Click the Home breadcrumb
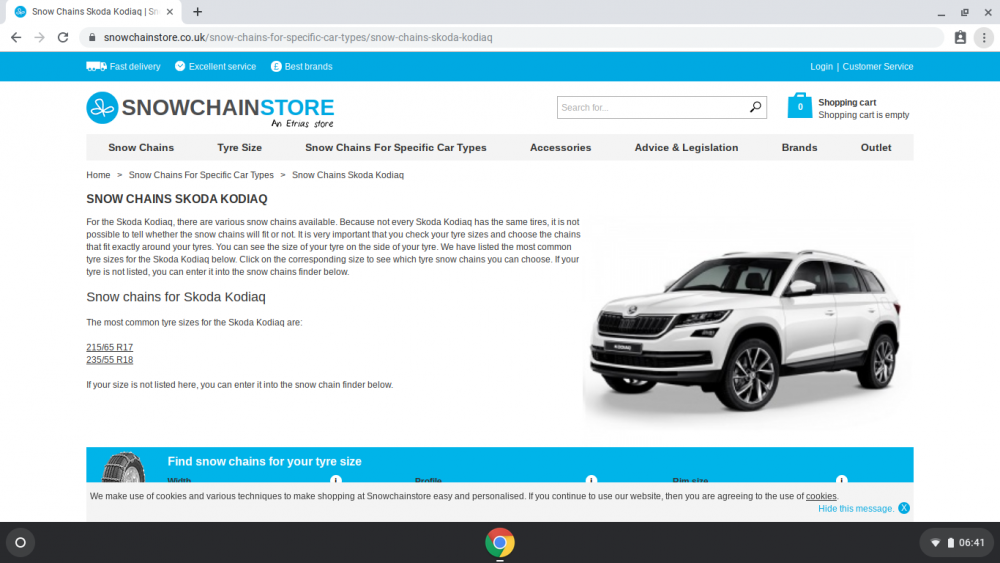 (x=98, y=175)
